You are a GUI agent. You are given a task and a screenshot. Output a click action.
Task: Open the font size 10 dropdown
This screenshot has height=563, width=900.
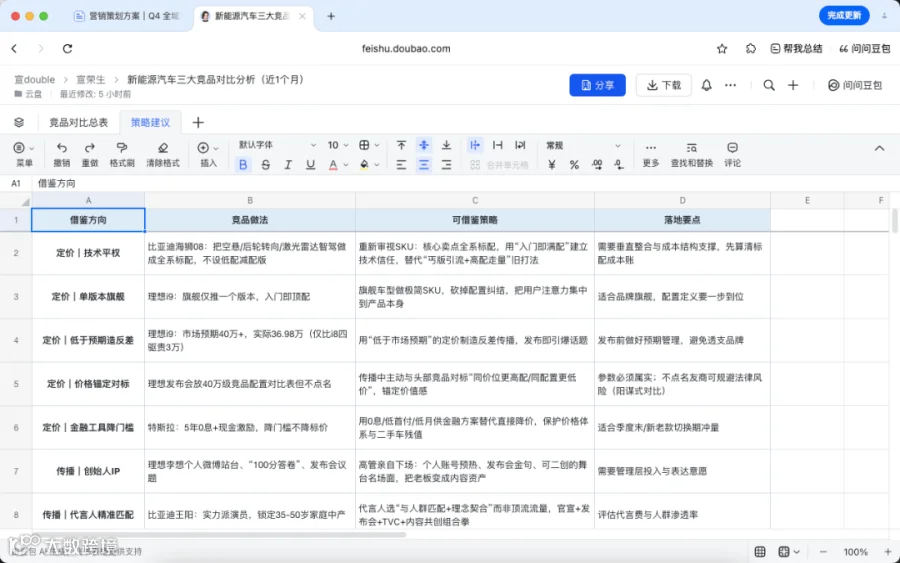pos(338,145)
